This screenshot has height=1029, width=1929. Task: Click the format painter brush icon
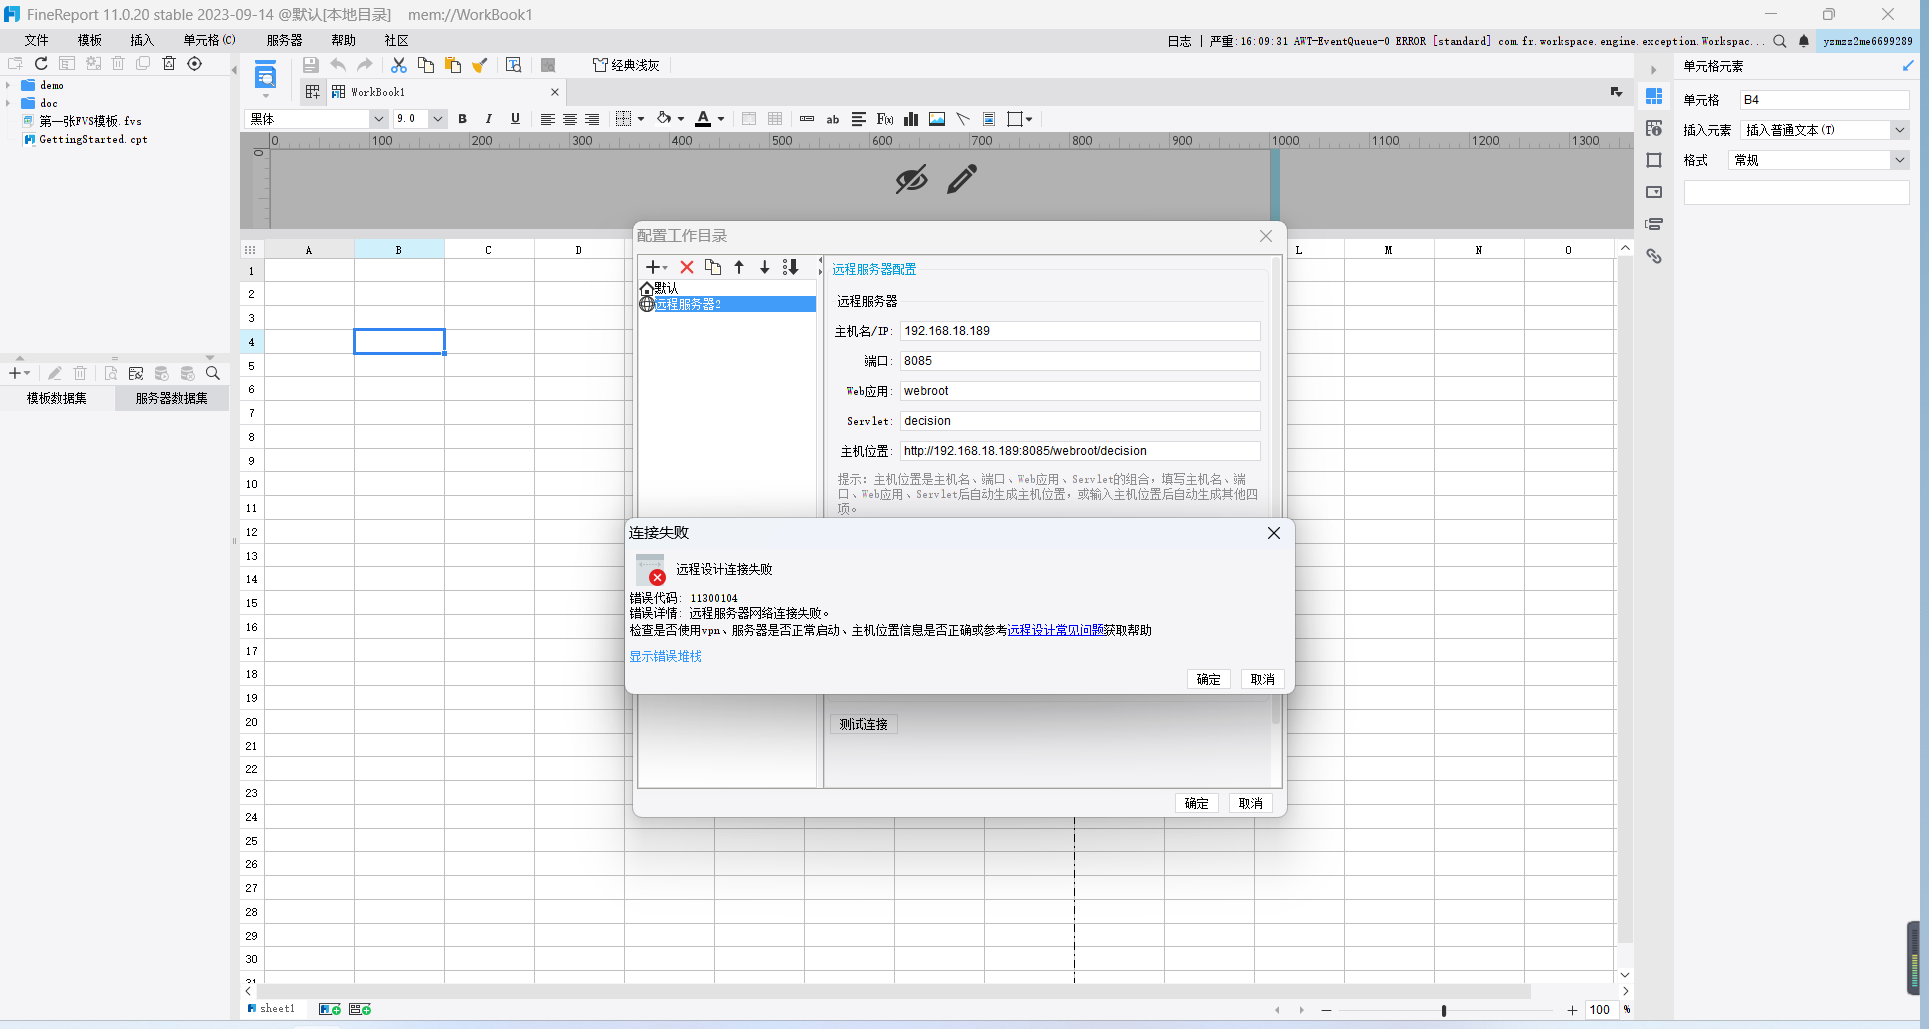[480, 65]
